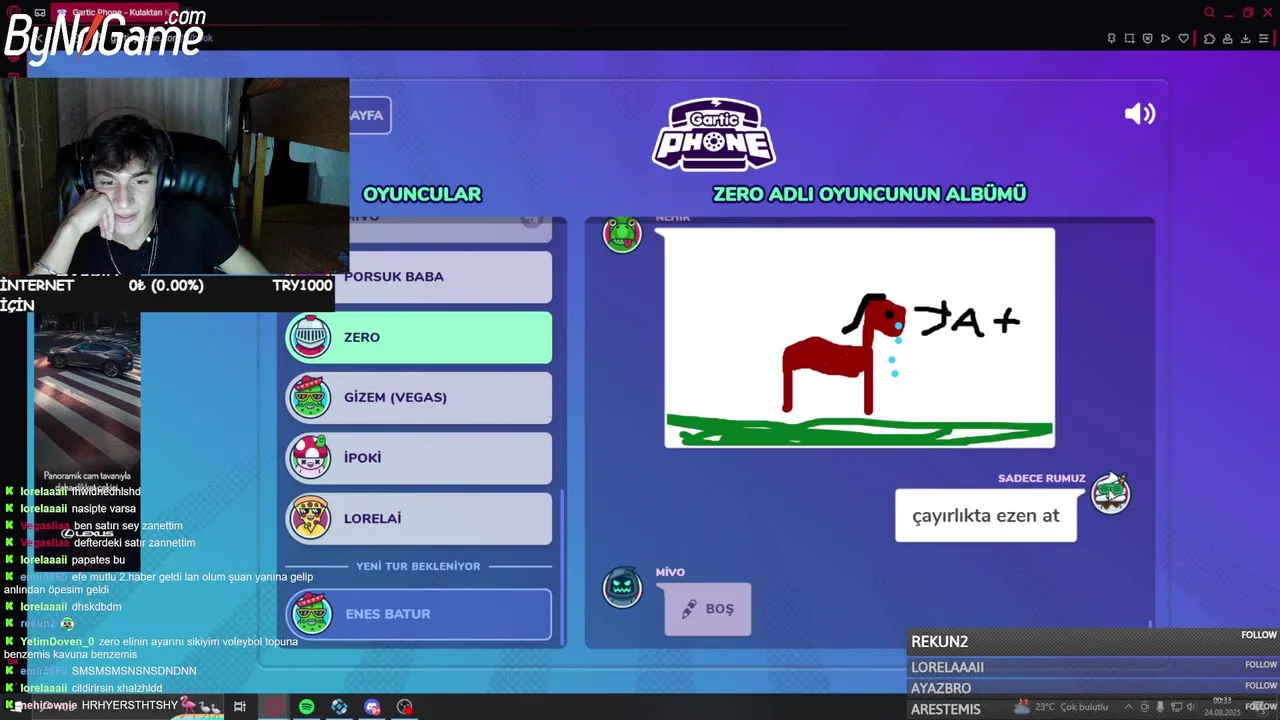The image size is (1280, 720).
Task: Click chat message 'papates bu'
Action: pyautogui.click(x=98, y=560)
